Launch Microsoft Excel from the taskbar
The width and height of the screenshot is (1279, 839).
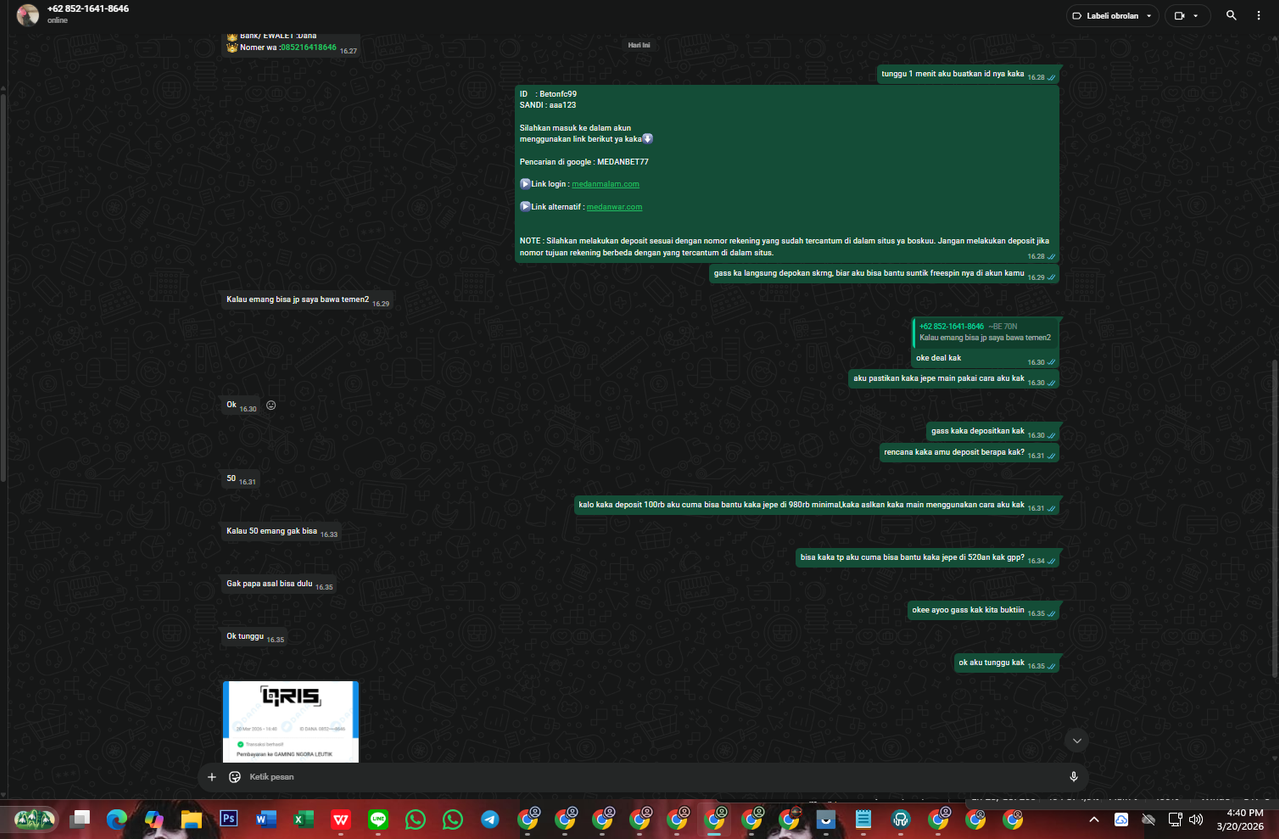[x=303, y=820]
